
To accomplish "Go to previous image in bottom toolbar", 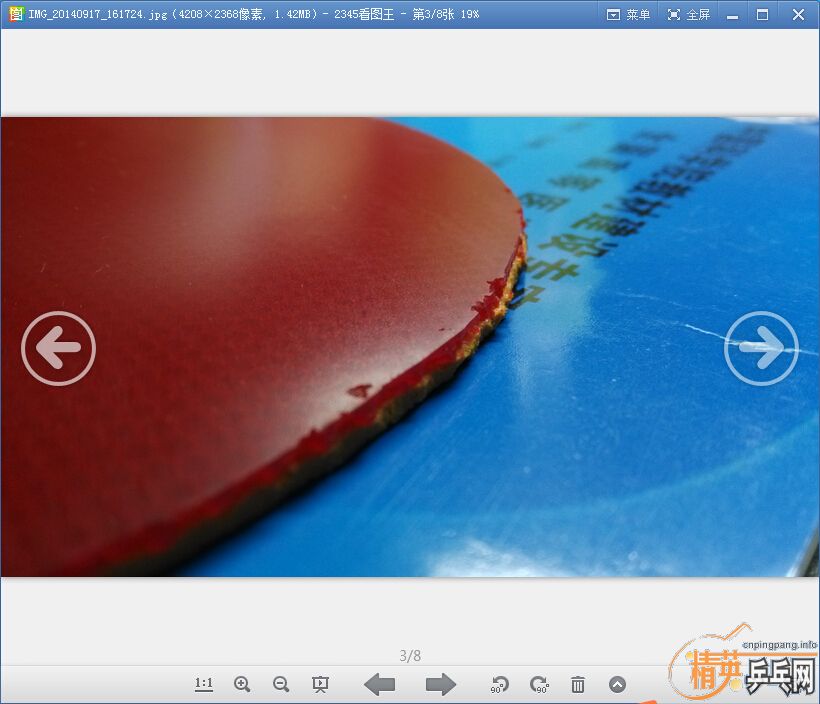I will click(379, 684).
